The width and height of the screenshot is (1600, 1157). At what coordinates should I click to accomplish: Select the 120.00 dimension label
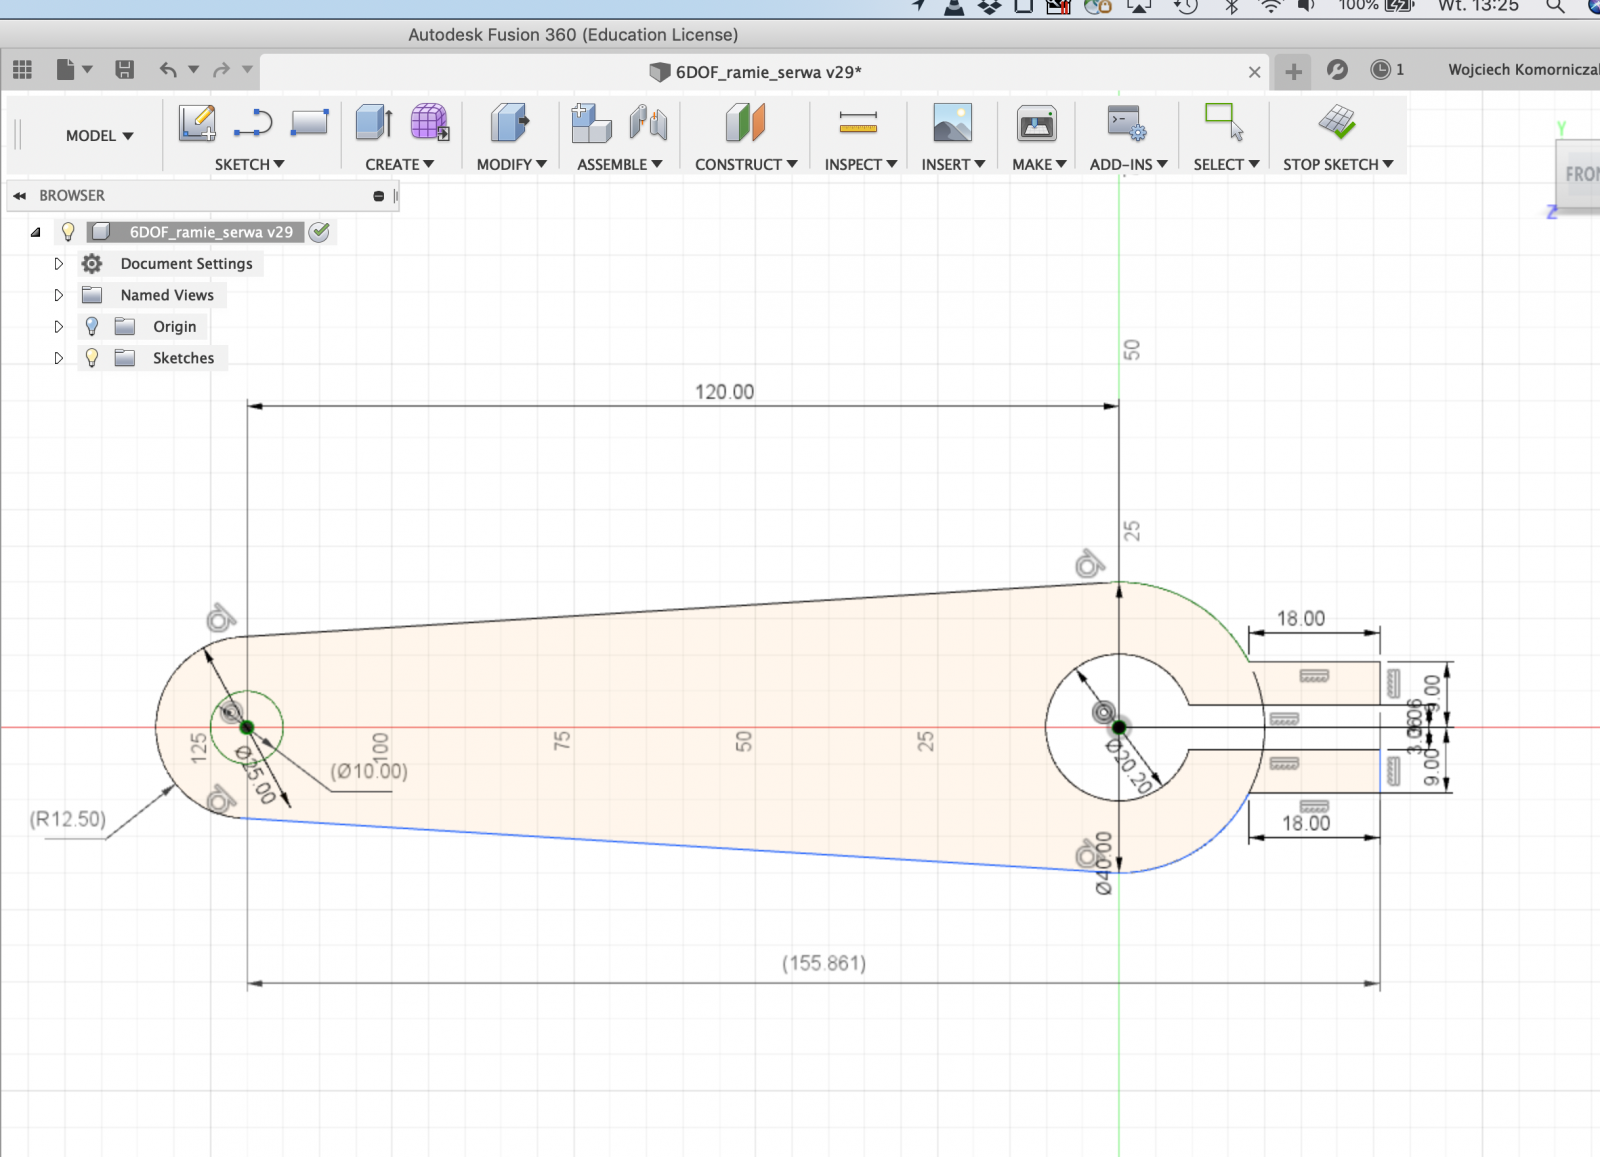coord(724,392)
